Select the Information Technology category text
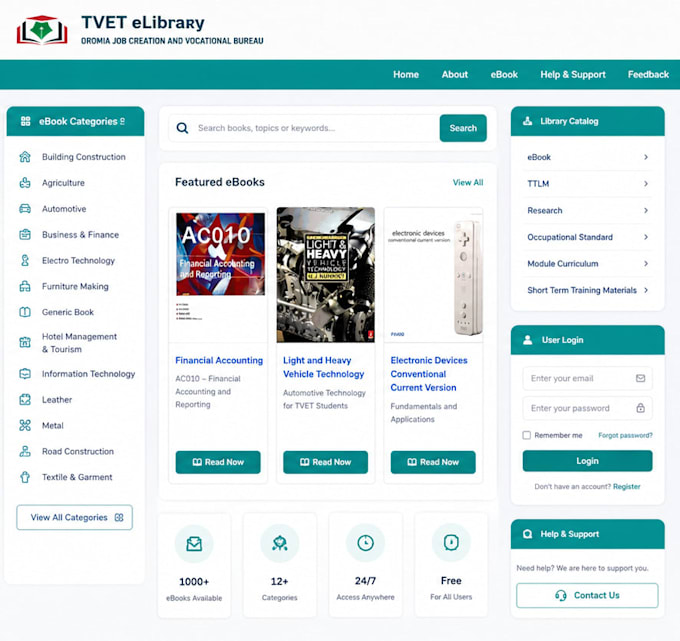This screenshot has width=680, height=641. tap(88, 374)
